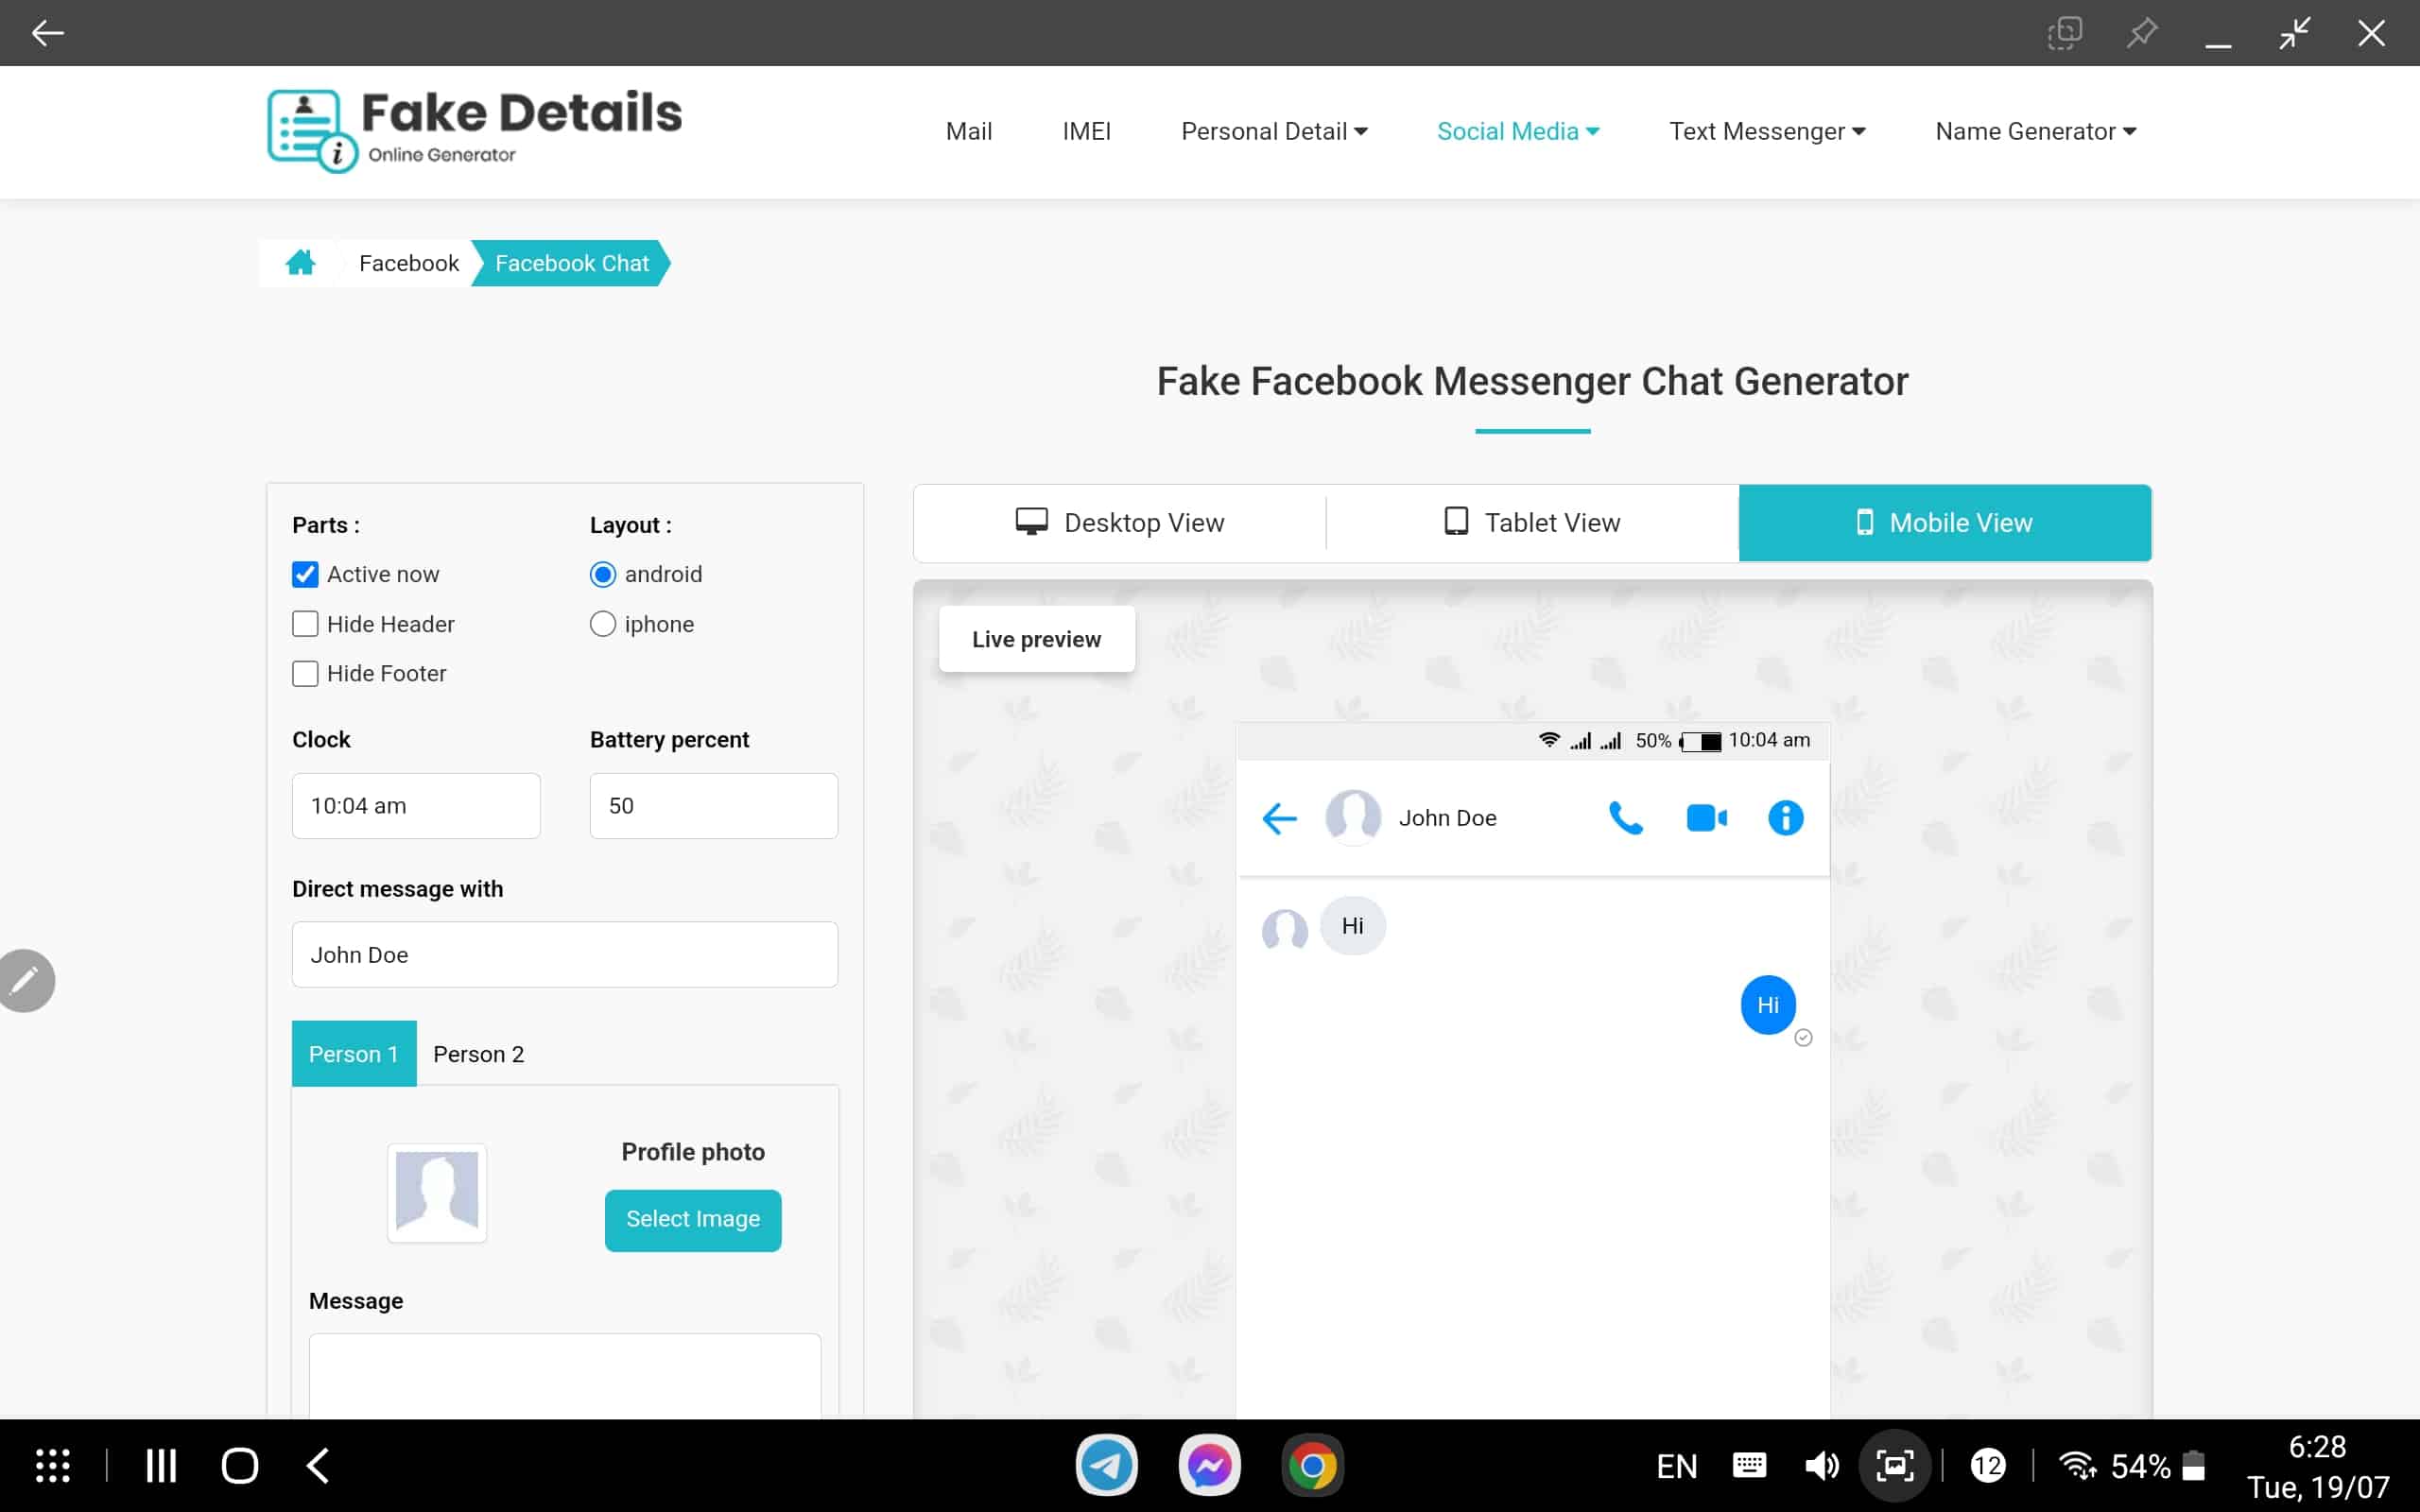
Task: Expand the Name Generator dropdown
Action: [x=2035, y=130]
